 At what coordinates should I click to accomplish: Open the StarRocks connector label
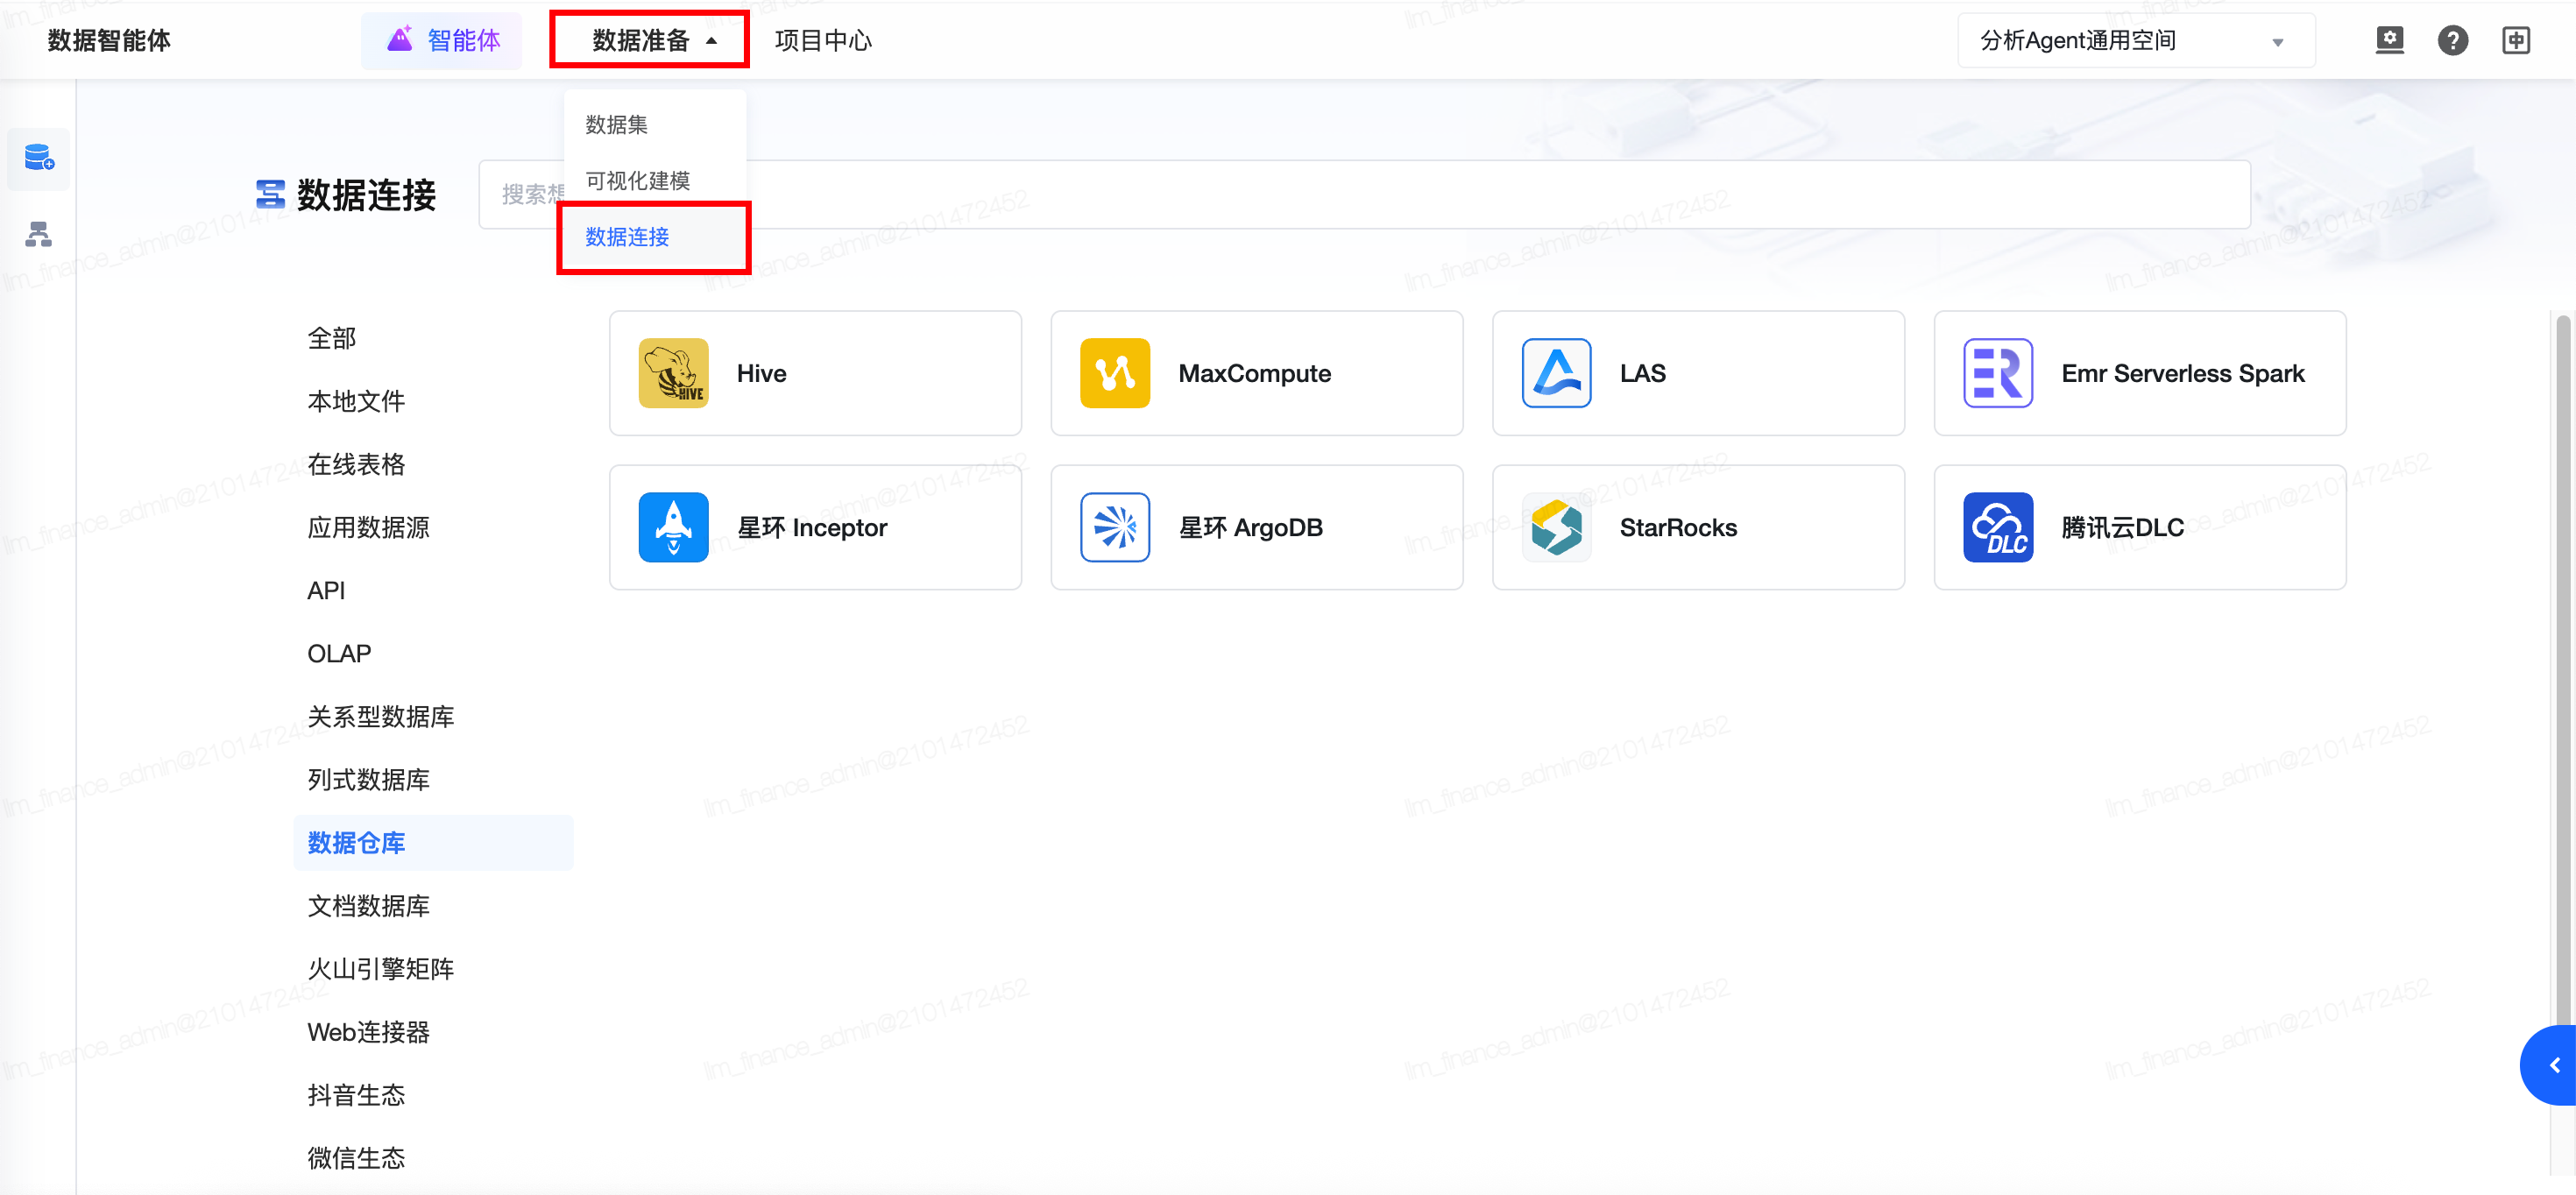point(1678,527)
